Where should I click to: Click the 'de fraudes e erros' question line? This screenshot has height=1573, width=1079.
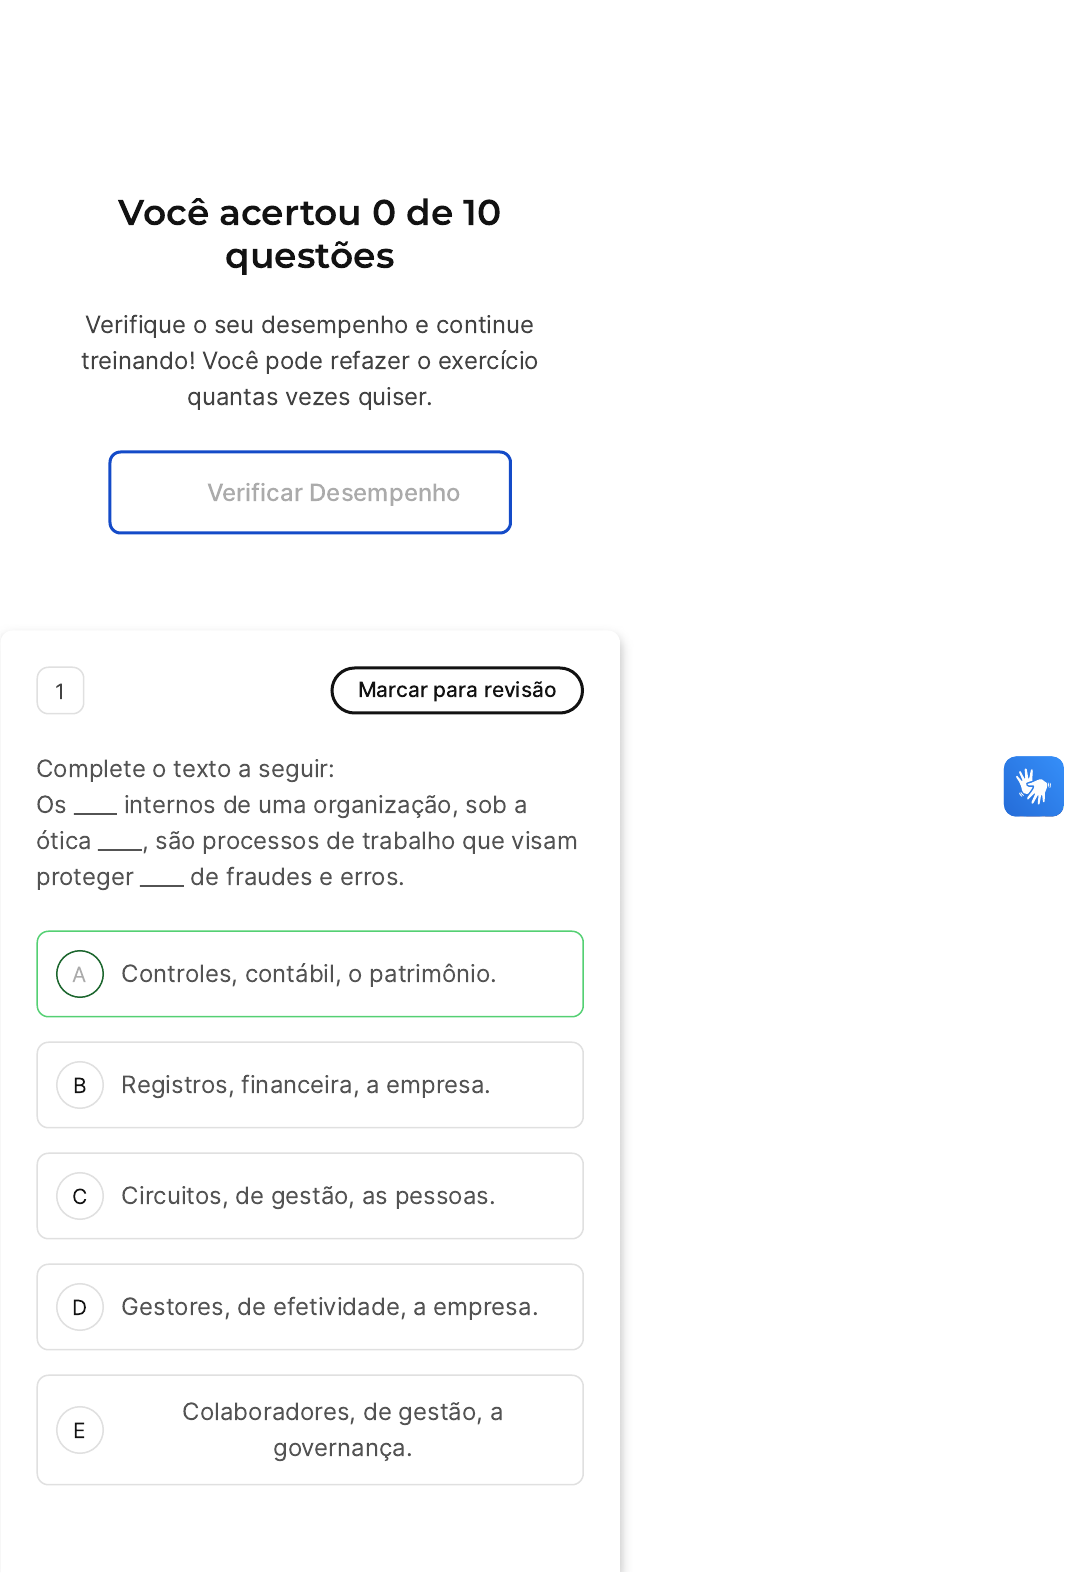point(296,877)
